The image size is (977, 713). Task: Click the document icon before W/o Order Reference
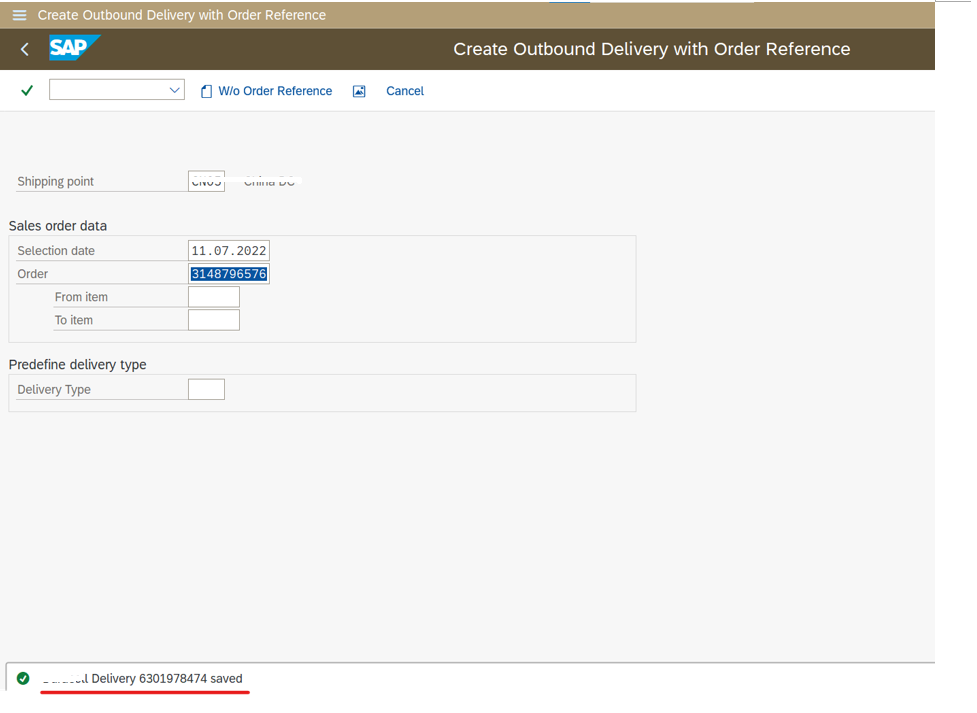click(206, 92)
